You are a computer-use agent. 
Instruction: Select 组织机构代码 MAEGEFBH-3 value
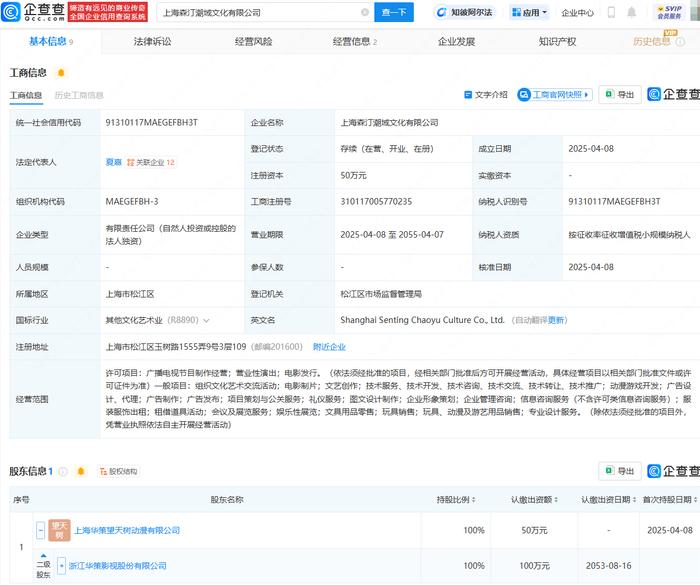[x=132, y=201]
